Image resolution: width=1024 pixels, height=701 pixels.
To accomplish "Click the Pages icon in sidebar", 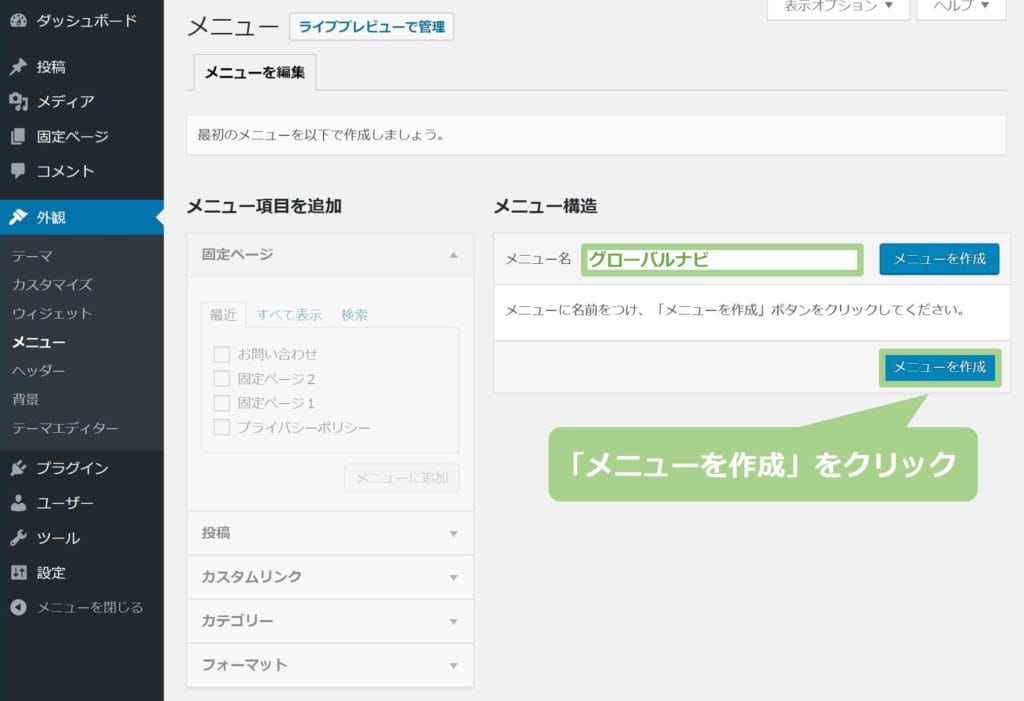I will coord(18,136).
